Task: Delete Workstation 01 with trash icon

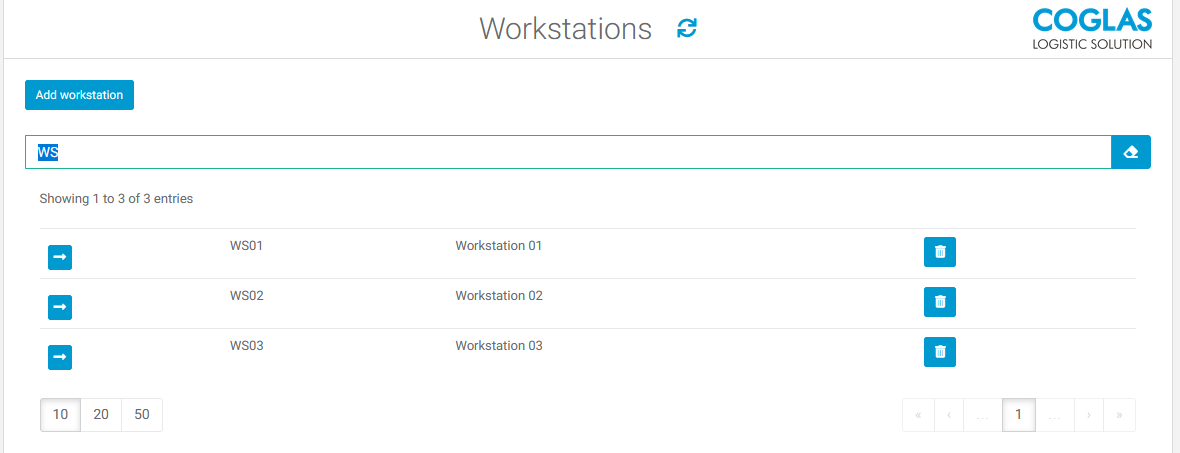Action: coord(939,252)
